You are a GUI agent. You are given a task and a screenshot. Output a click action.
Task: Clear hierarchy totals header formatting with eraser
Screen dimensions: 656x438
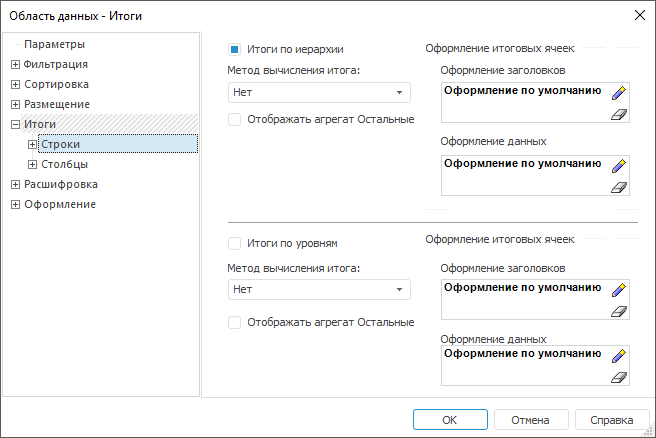pyautogui.click(x=619, y=114)
